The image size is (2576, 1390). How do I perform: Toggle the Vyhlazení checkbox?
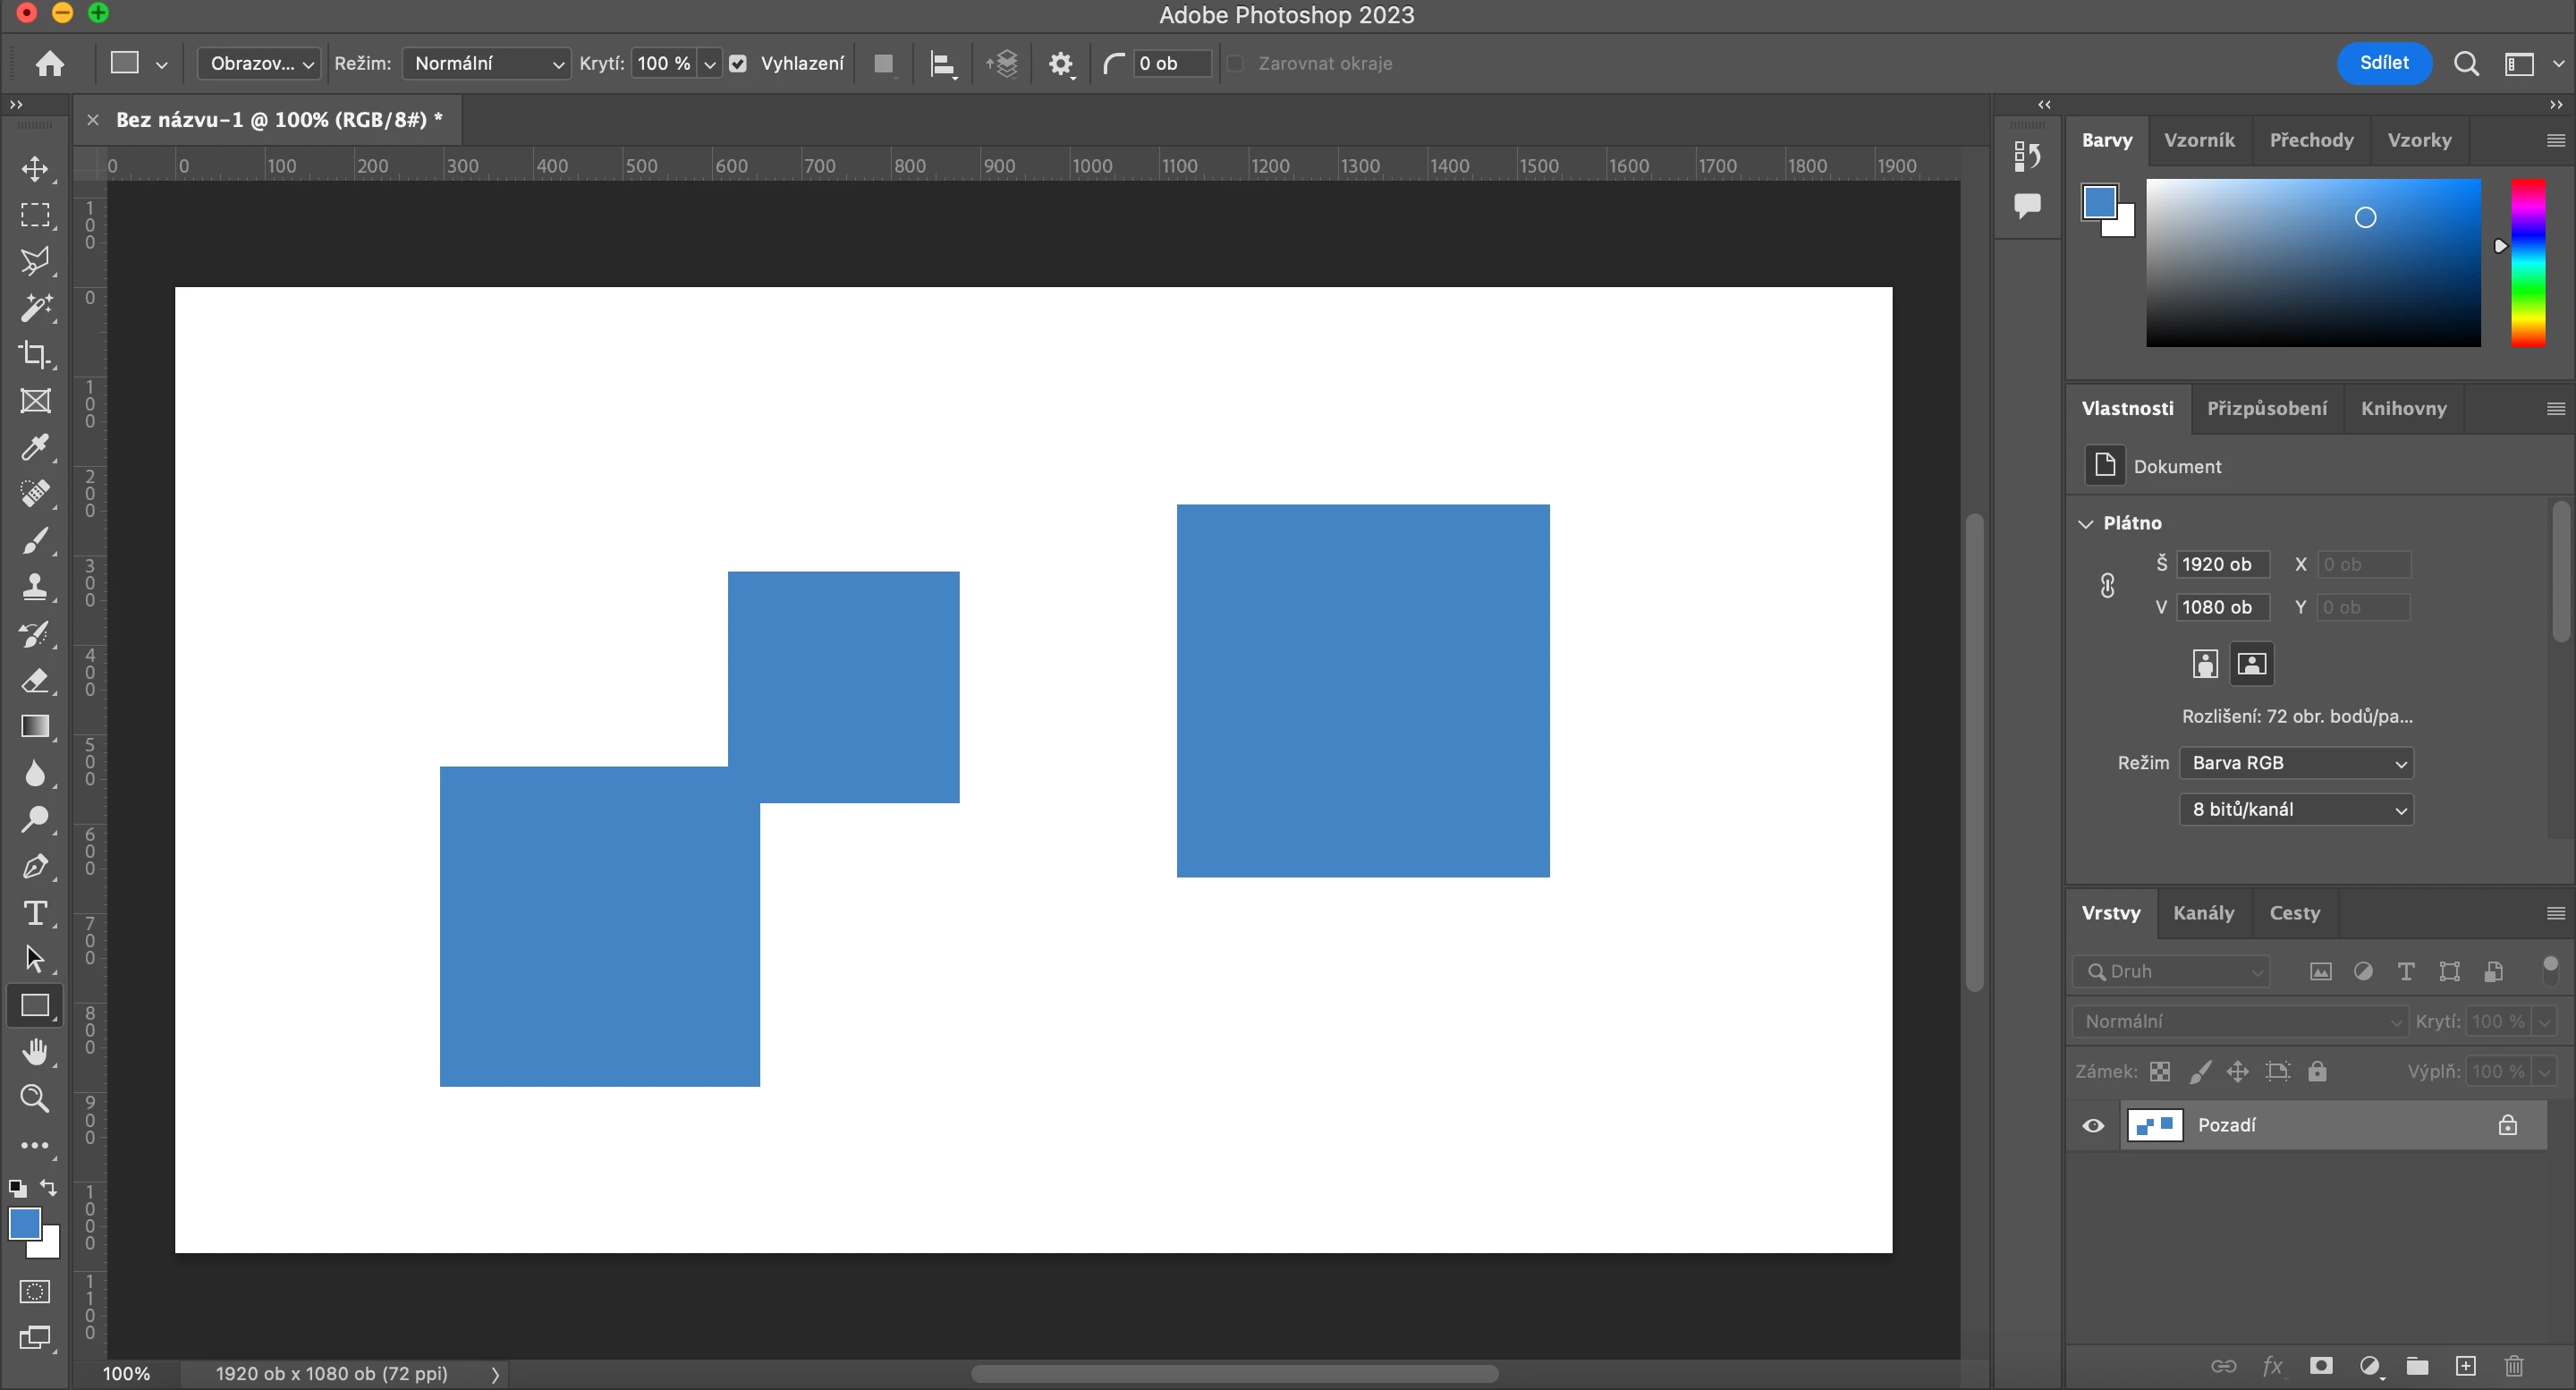pos(738,64)
